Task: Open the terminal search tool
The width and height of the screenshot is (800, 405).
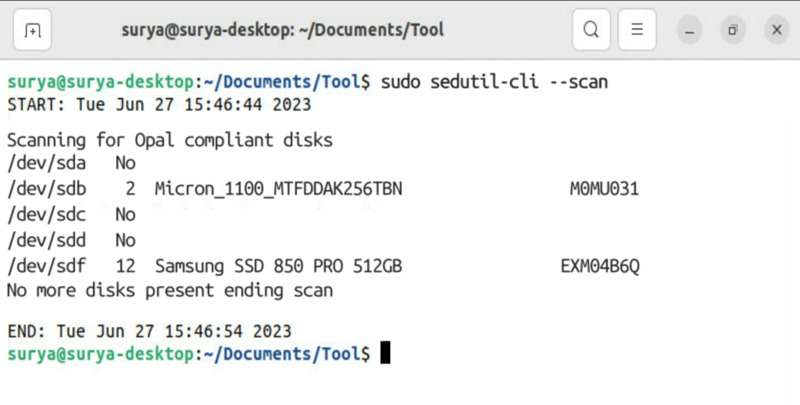Action: point(591,30)
